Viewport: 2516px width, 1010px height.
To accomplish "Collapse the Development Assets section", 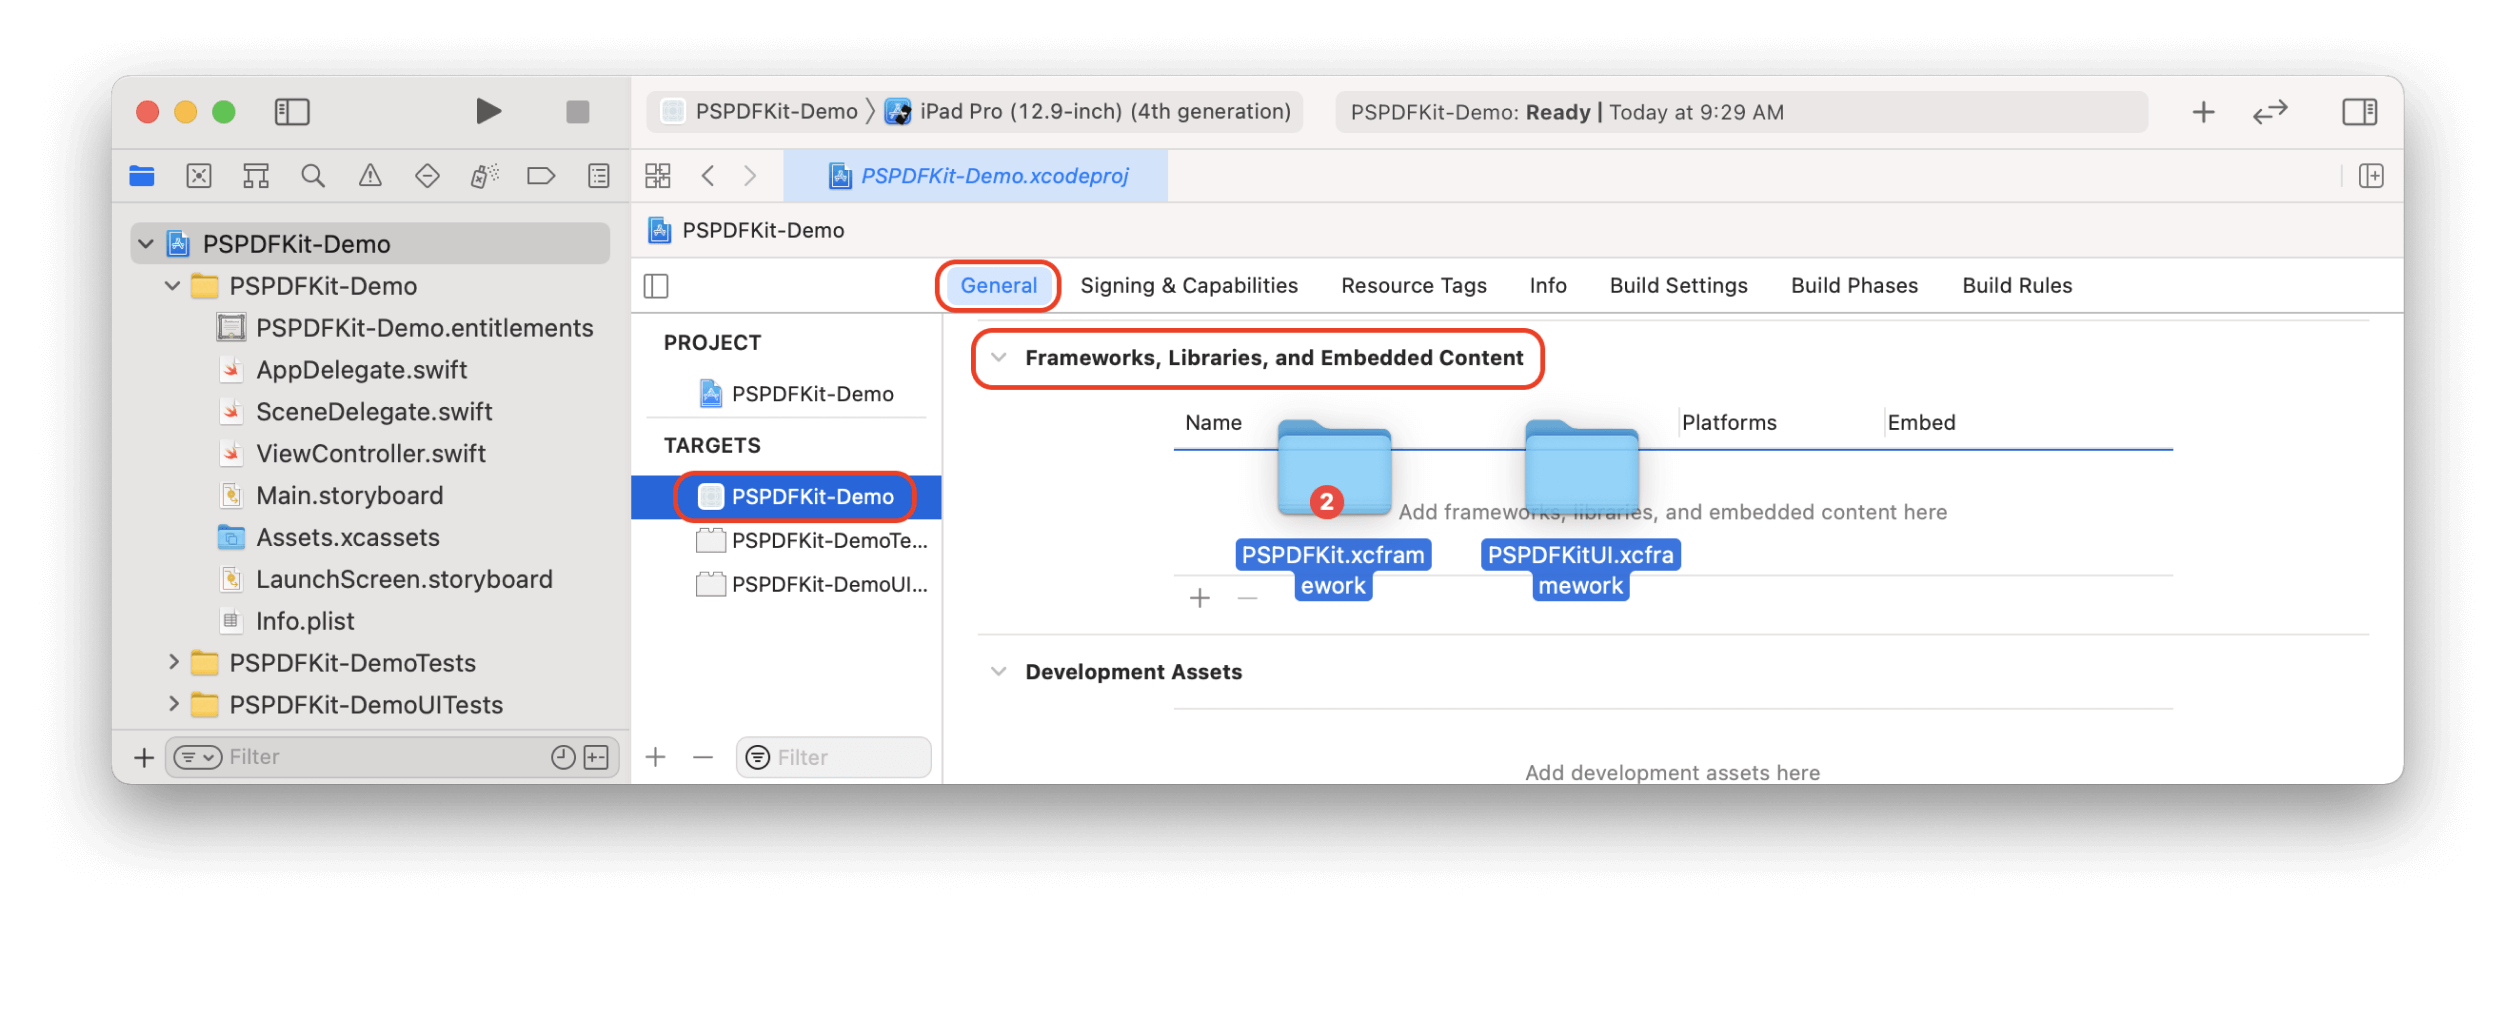I will click(x=998, y=671).
